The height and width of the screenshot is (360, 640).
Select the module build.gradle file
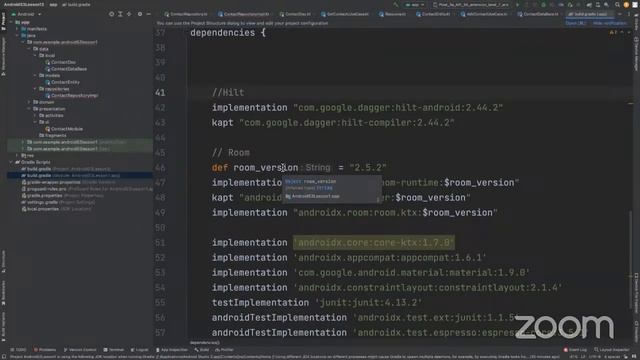[x=70, y=176]
